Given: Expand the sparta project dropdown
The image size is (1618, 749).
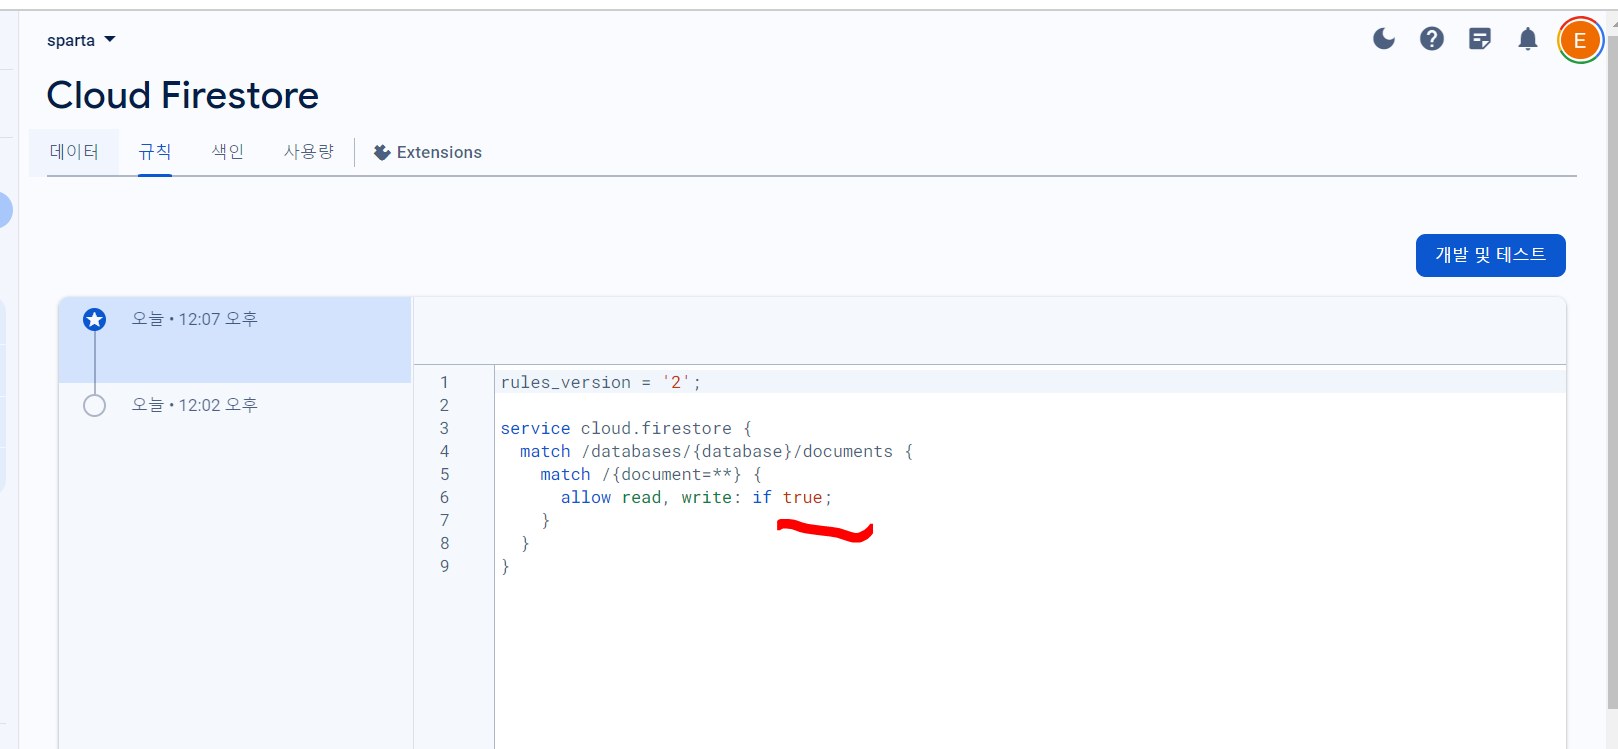Looking at the screenshot, I should pyautogui.click(x=81, y=40).
